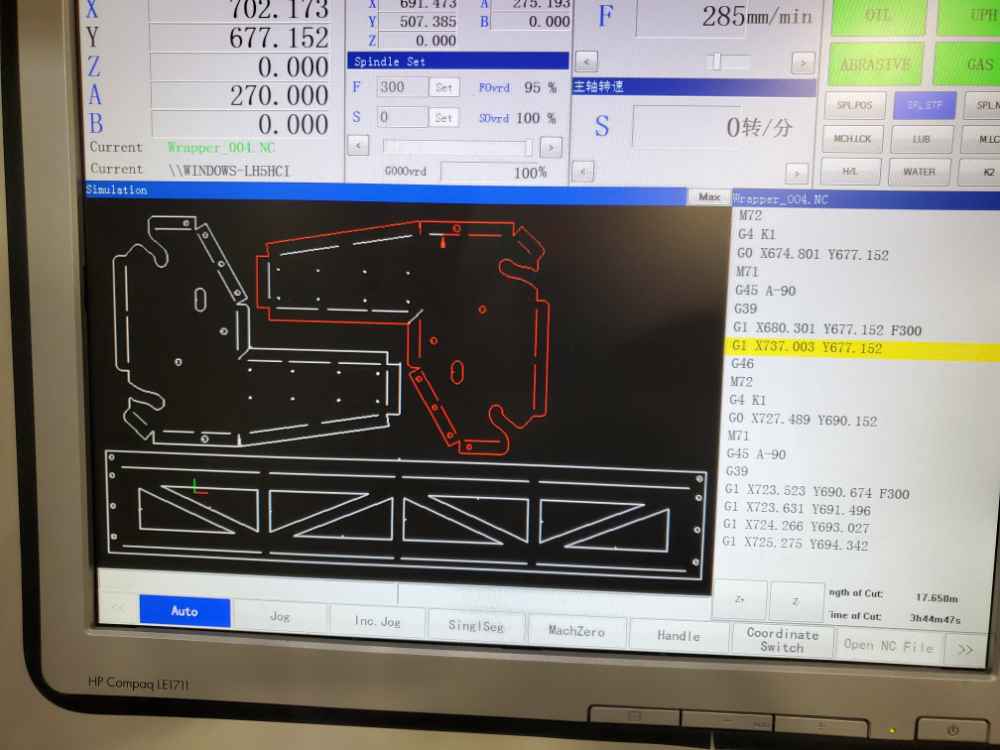Expand more options with >> button
Viewport: 1000px width, 750px height.
(x=964, y=648)
